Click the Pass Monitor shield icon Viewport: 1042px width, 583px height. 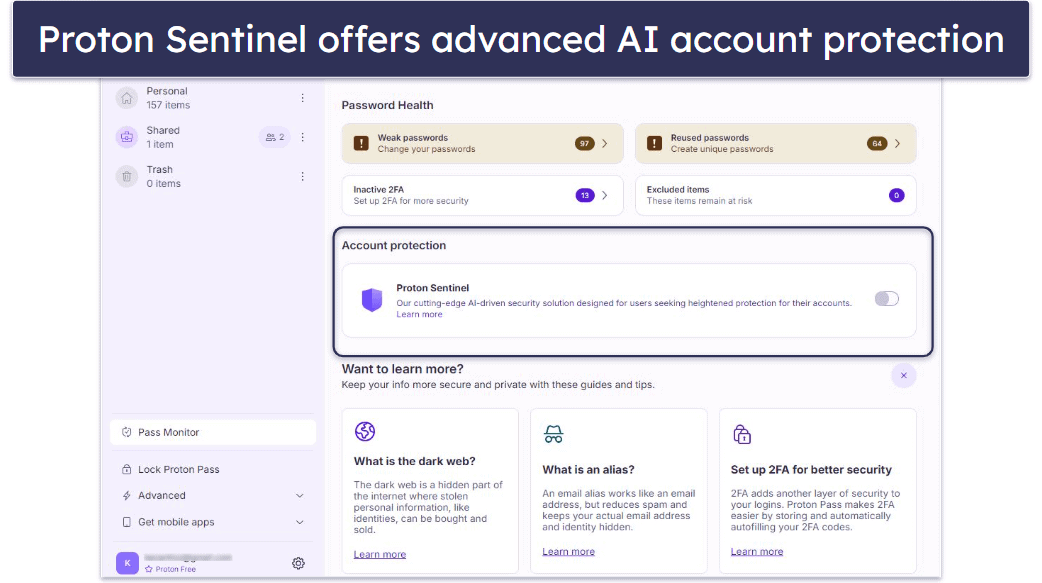126,432
